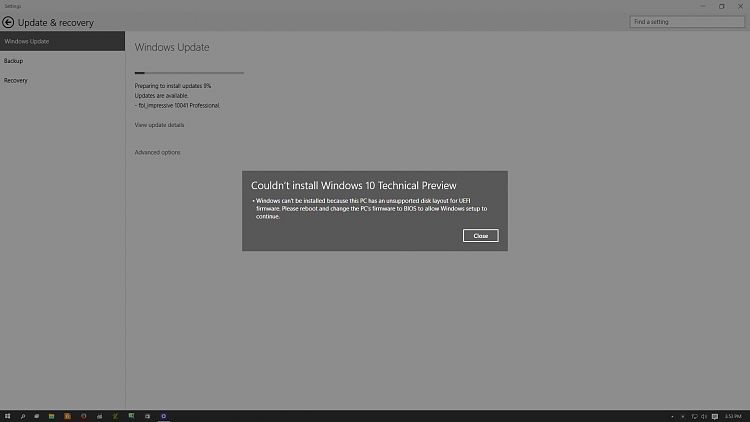Viewport: 750px width, 422px height.
Task: Select Windows Update in the sidebar
Action: 62,41
